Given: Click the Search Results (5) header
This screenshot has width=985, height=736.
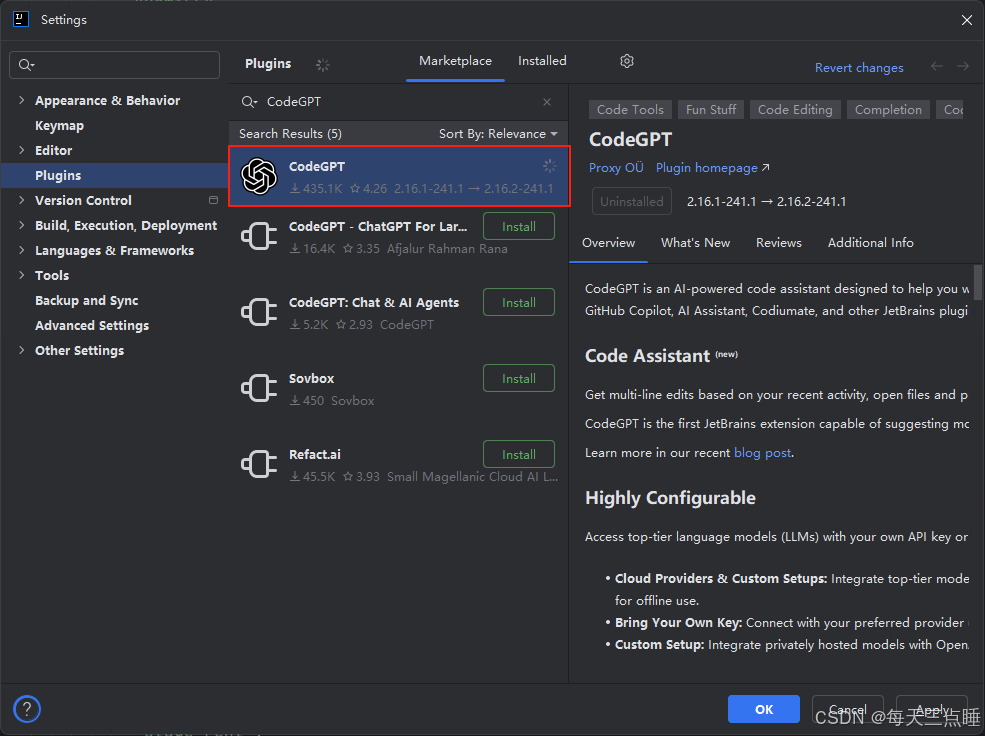Looking at the screenshot, I should click(x=290, y=134).
